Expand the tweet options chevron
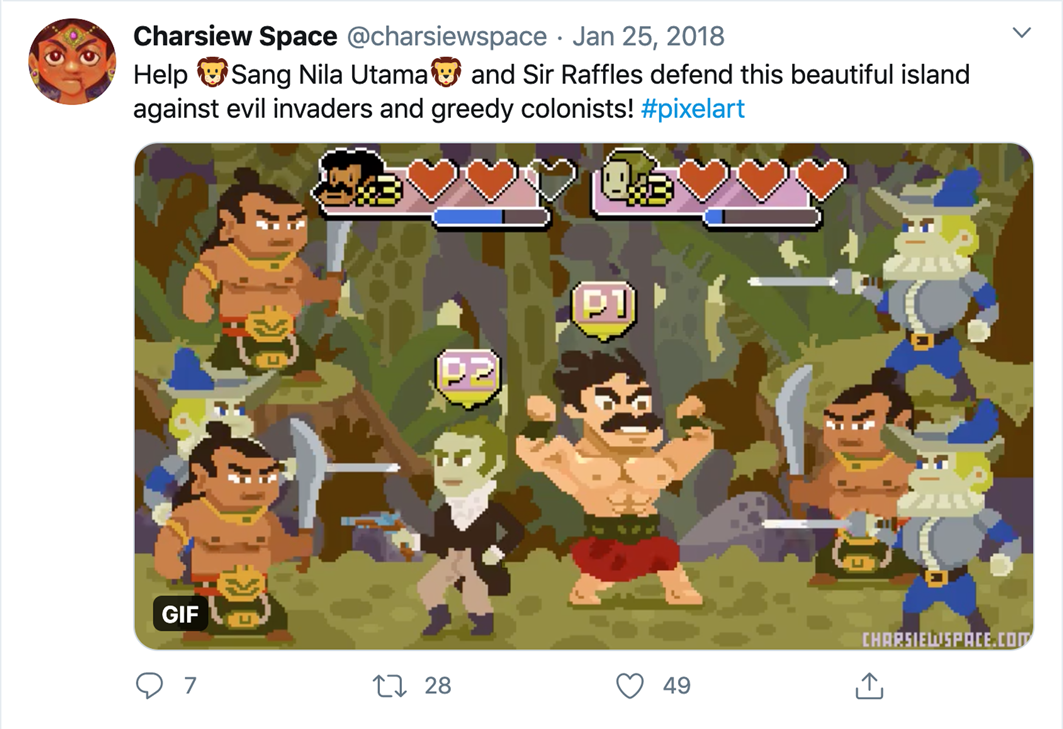This screenshot has height=729, width=1063. click(1021, 34)
